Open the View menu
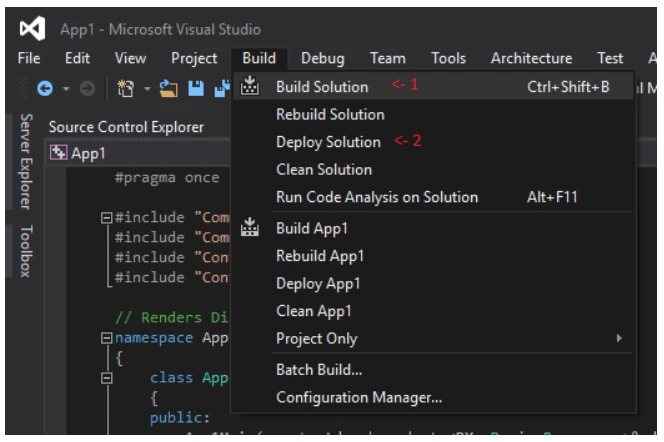664x442 pixels. (x=130, y=58)
